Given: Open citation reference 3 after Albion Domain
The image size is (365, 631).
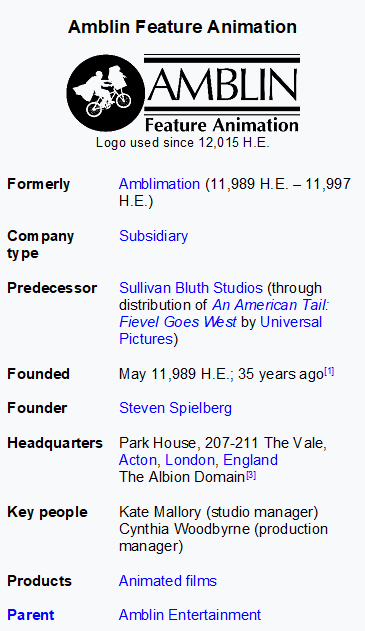Looking at the screenshot, I should pyautogui.click(x=251, y=475).
